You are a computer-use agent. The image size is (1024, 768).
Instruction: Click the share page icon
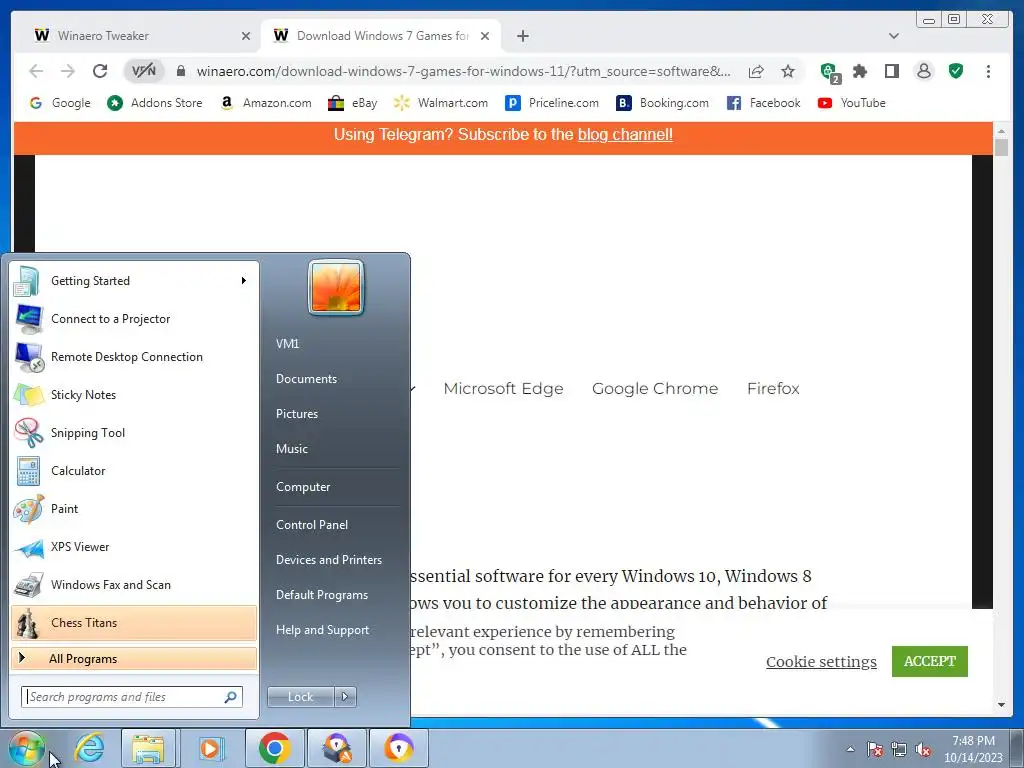tap(756, 71)
